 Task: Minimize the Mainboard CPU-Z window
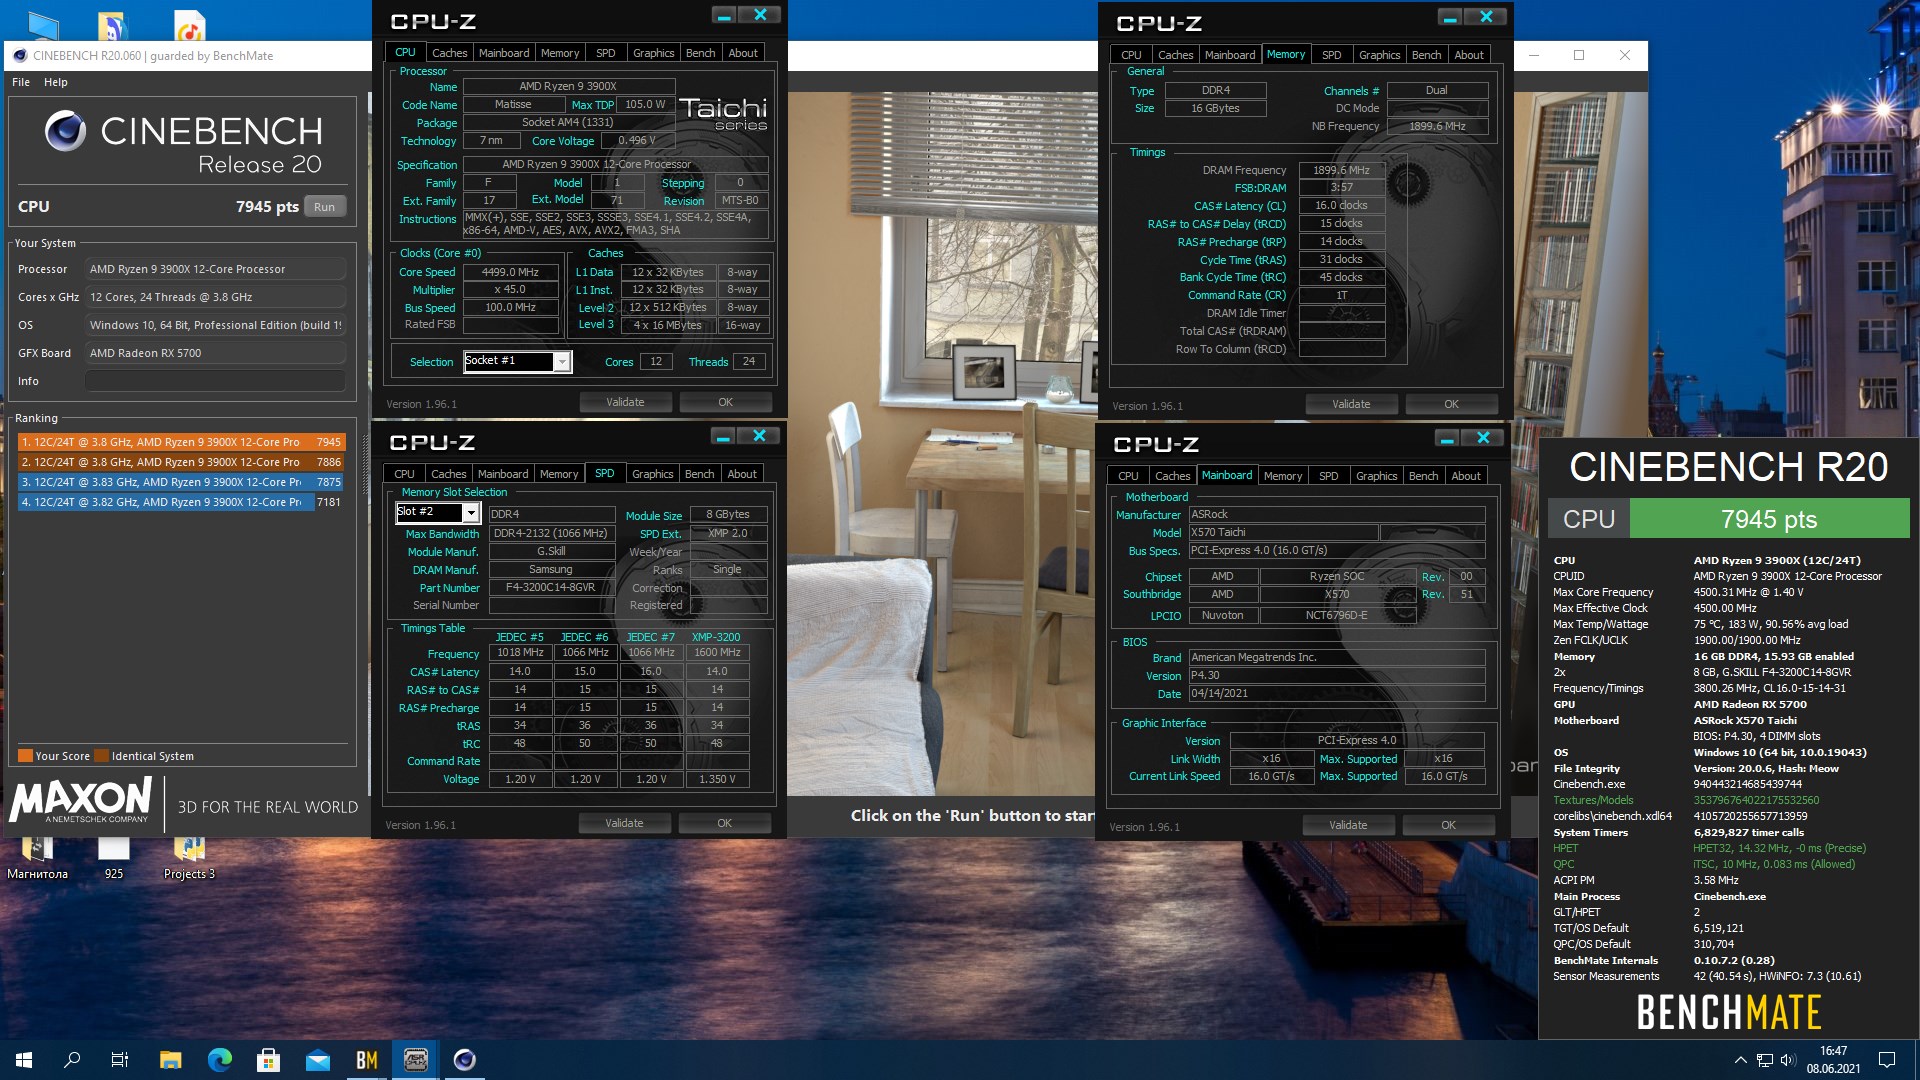(x=1446, y=438)
